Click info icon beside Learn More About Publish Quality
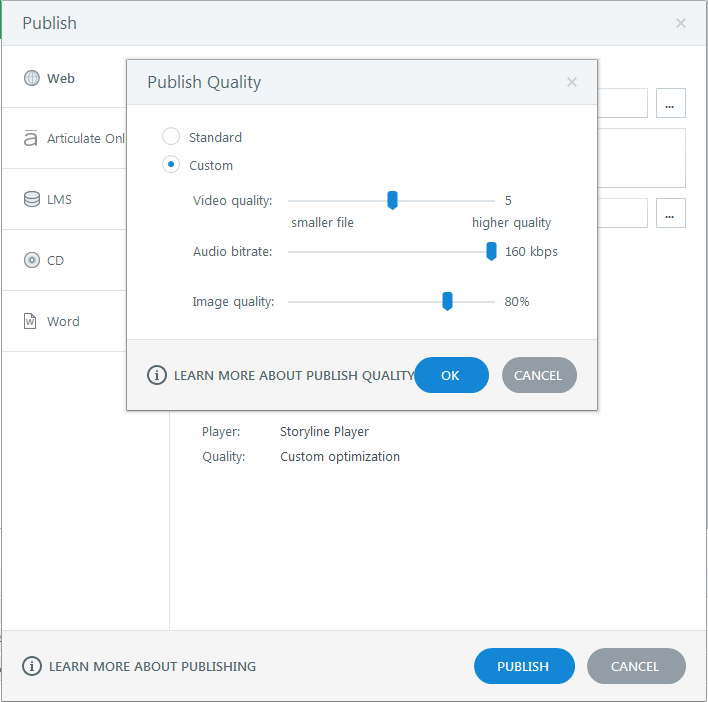Viewport: 708px width, 702px height. 157,375
